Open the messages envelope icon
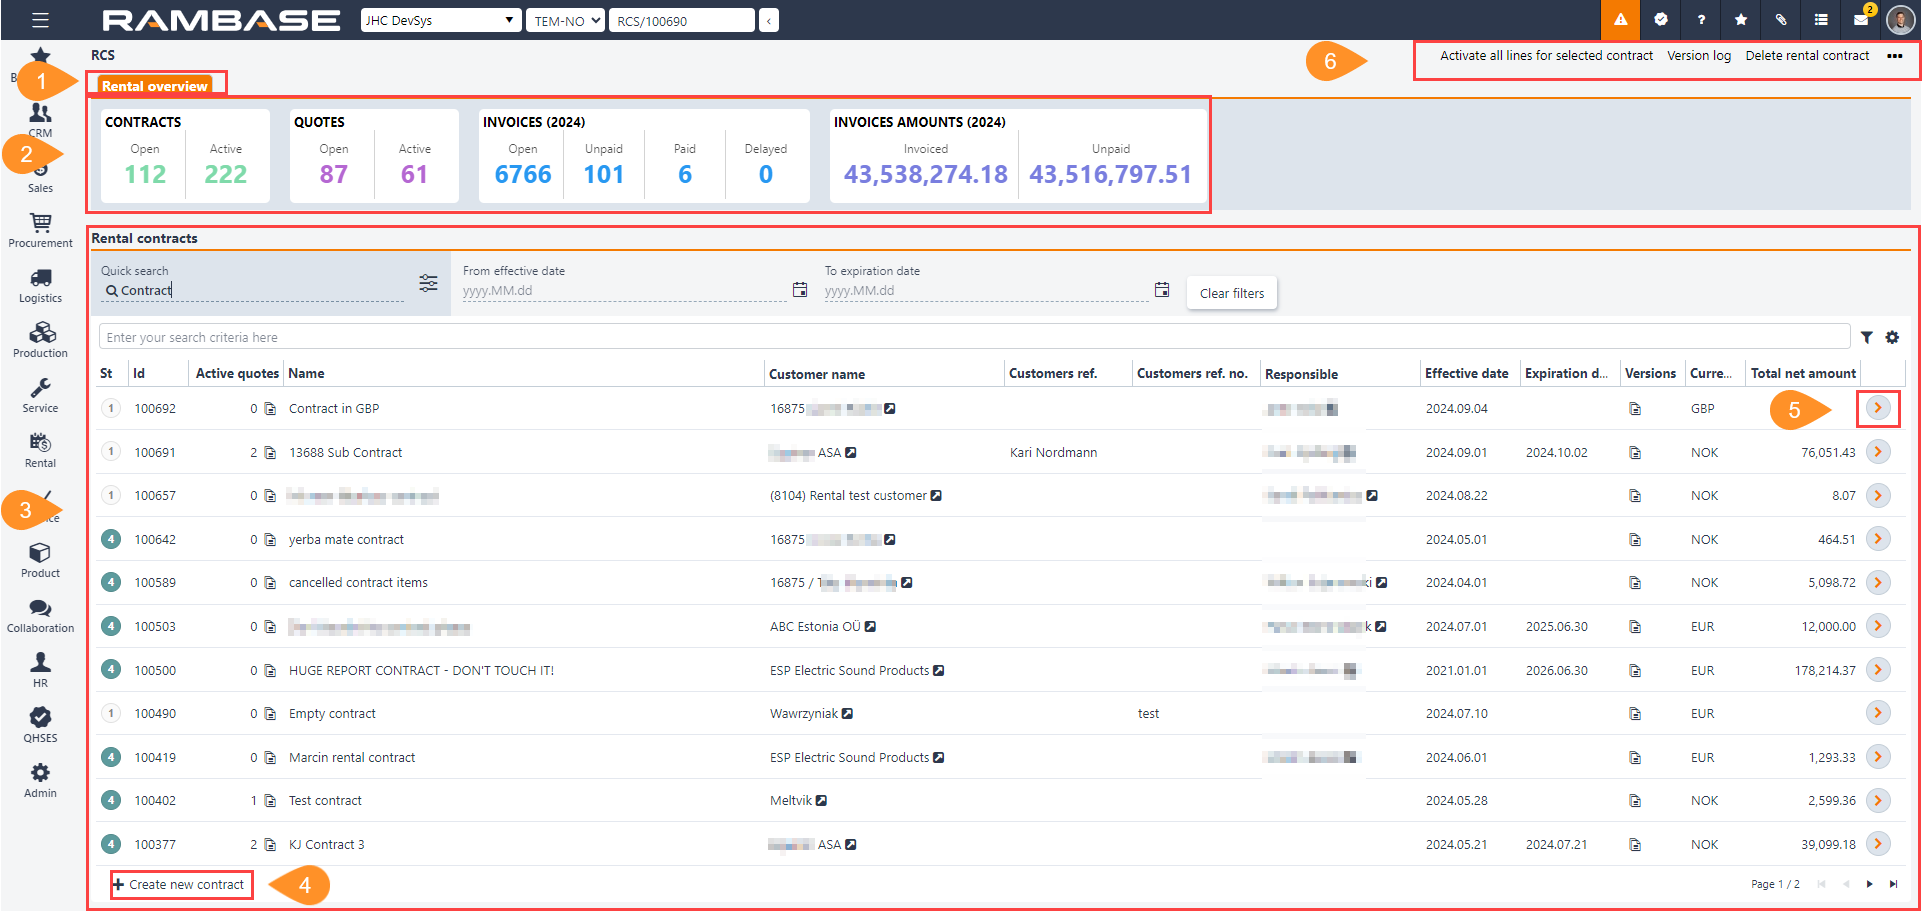 tap(1860, 20)
